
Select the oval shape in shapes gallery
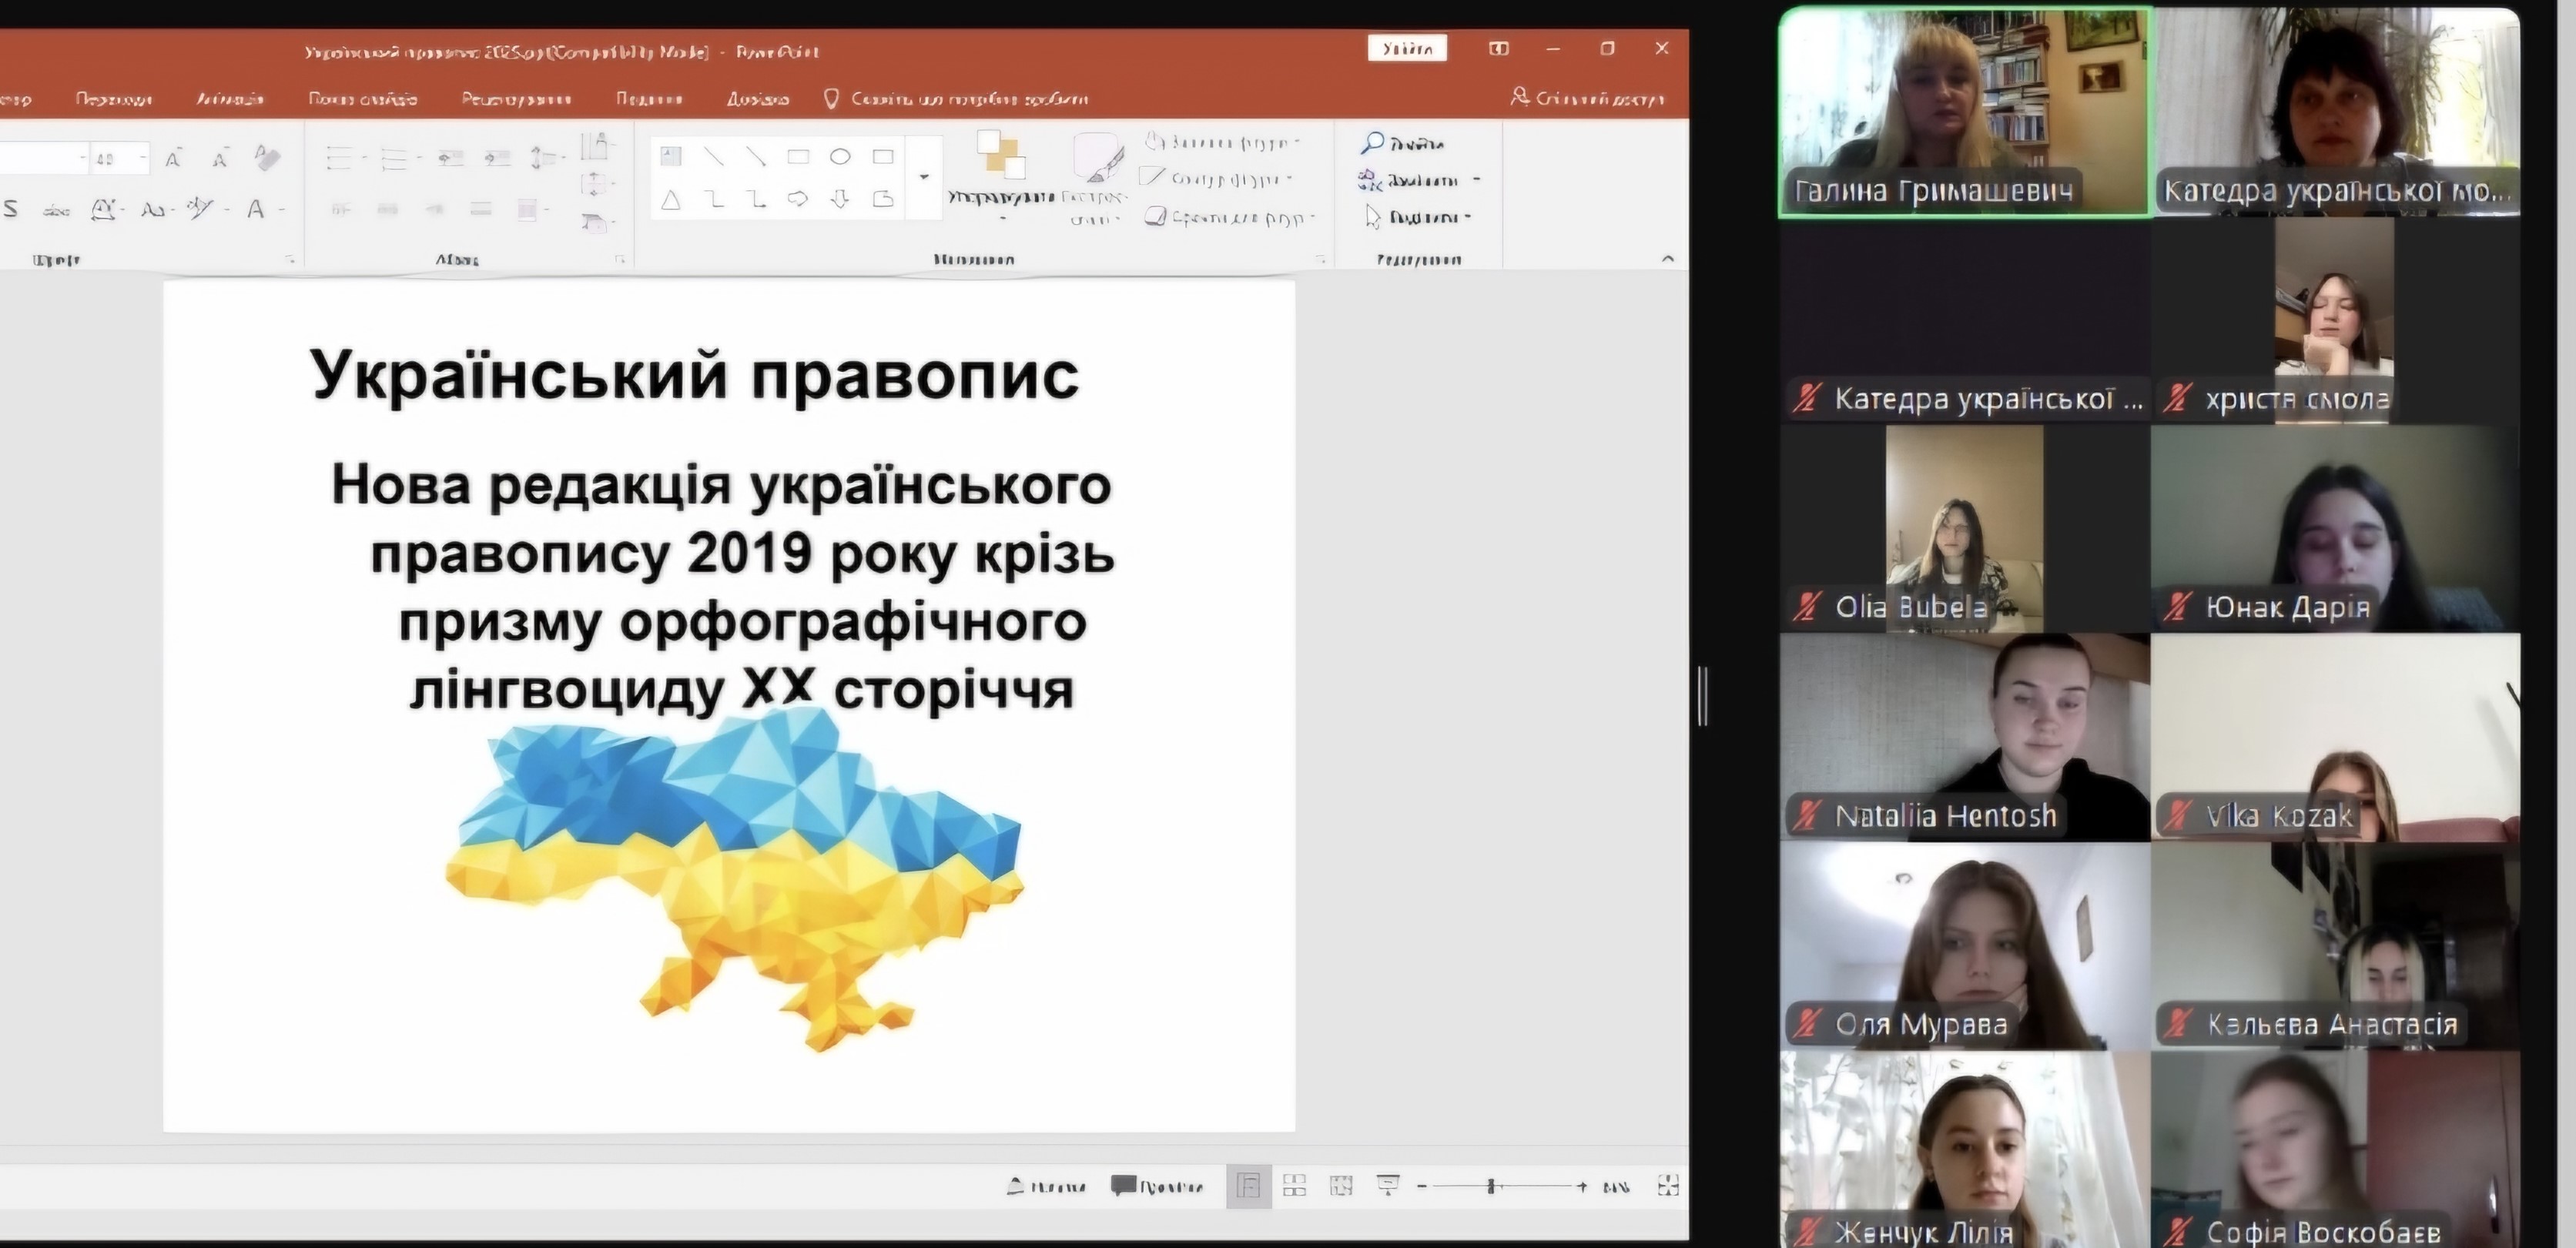[840, 157]
